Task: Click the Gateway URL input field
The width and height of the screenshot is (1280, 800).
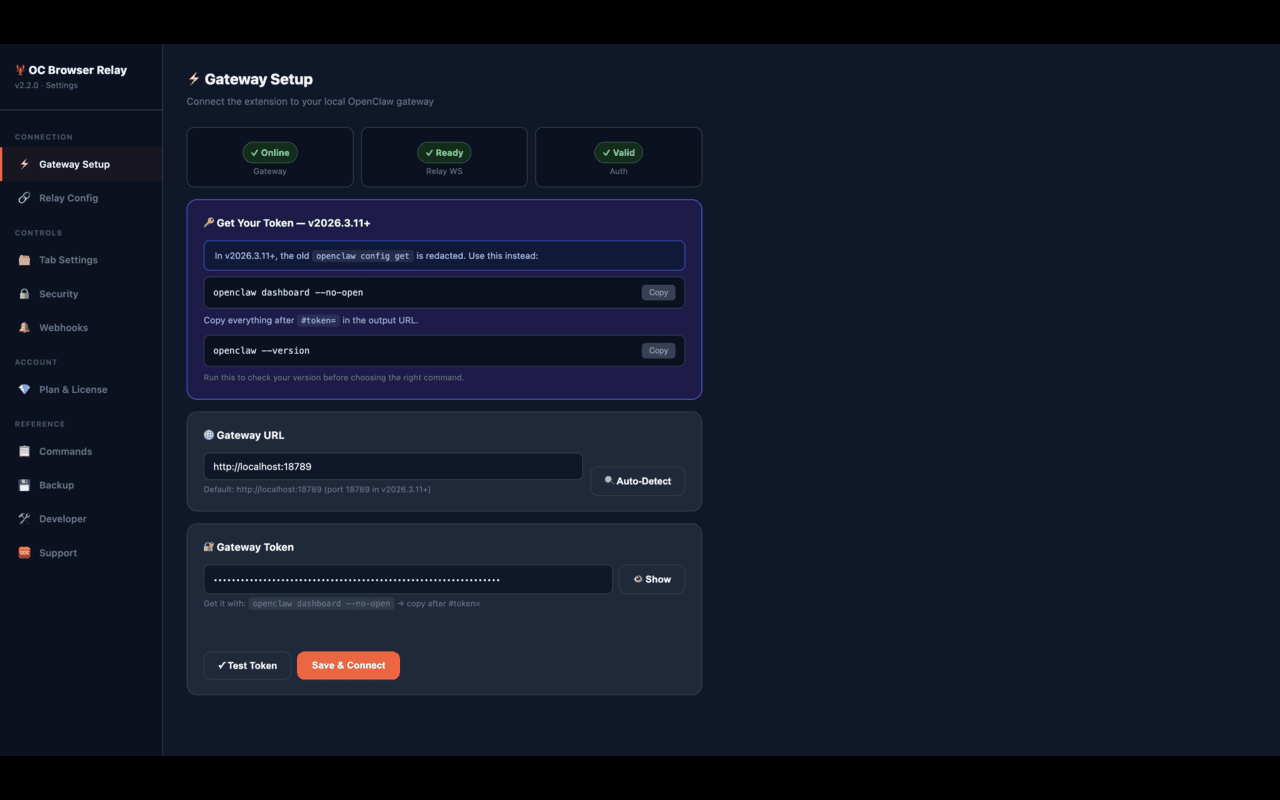Action: click(393, 467)
